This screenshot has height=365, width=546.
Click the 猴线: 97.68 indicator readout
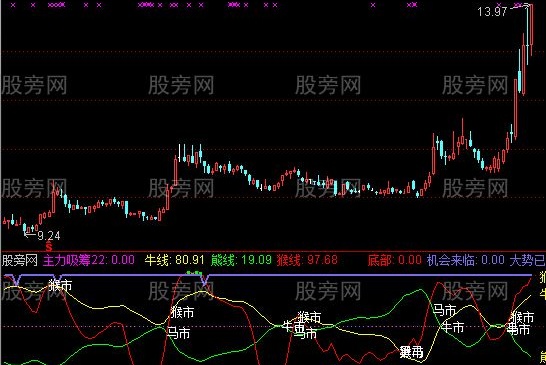[307, 260]
